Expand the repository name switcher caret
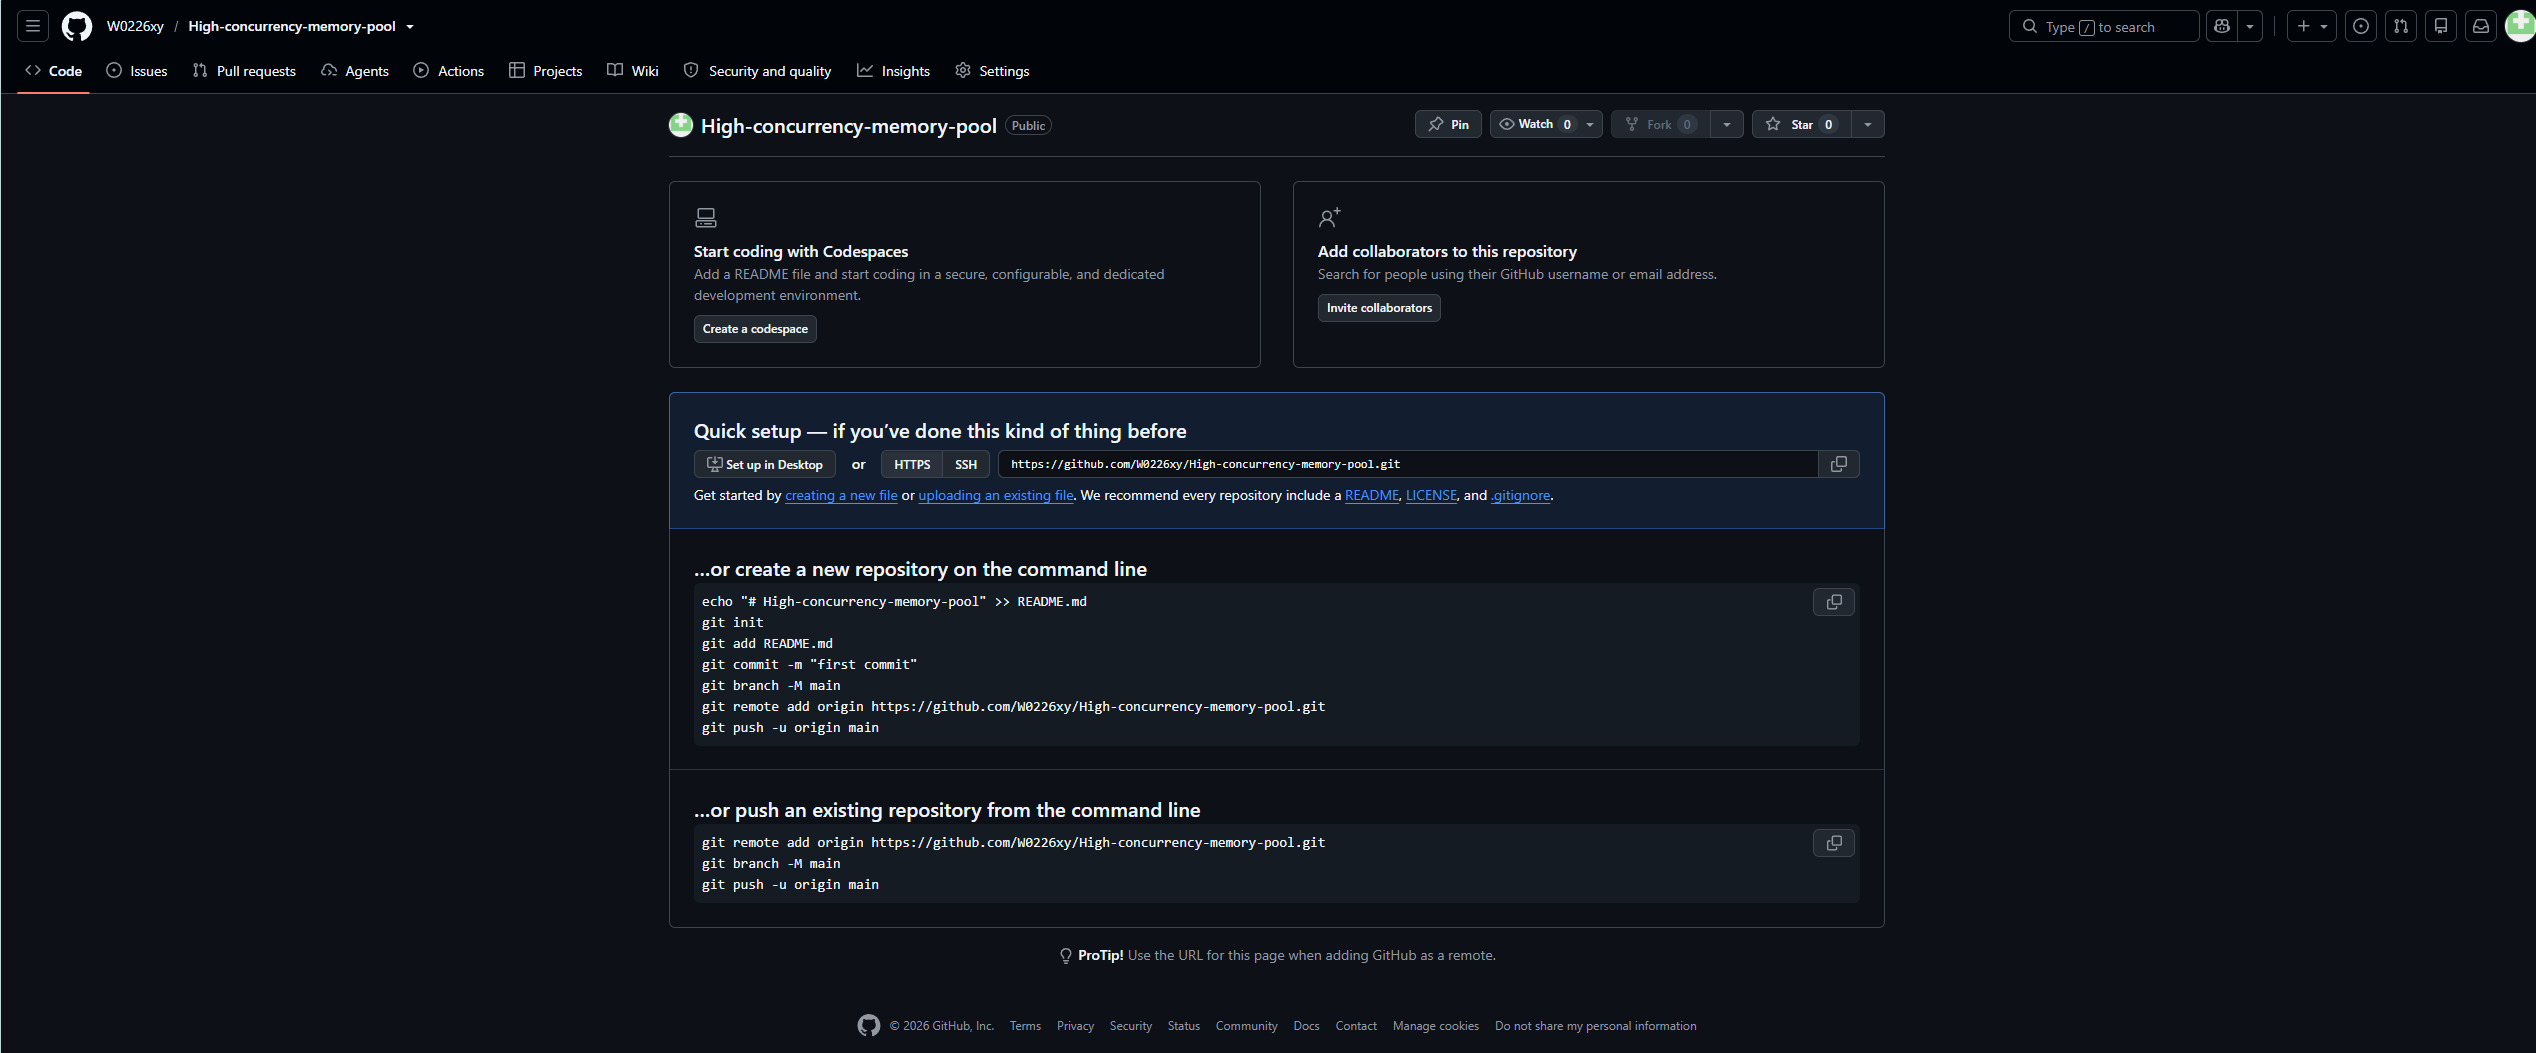Image resolution: width=2536 pixels, height=1053 pixels. point(410,27)
